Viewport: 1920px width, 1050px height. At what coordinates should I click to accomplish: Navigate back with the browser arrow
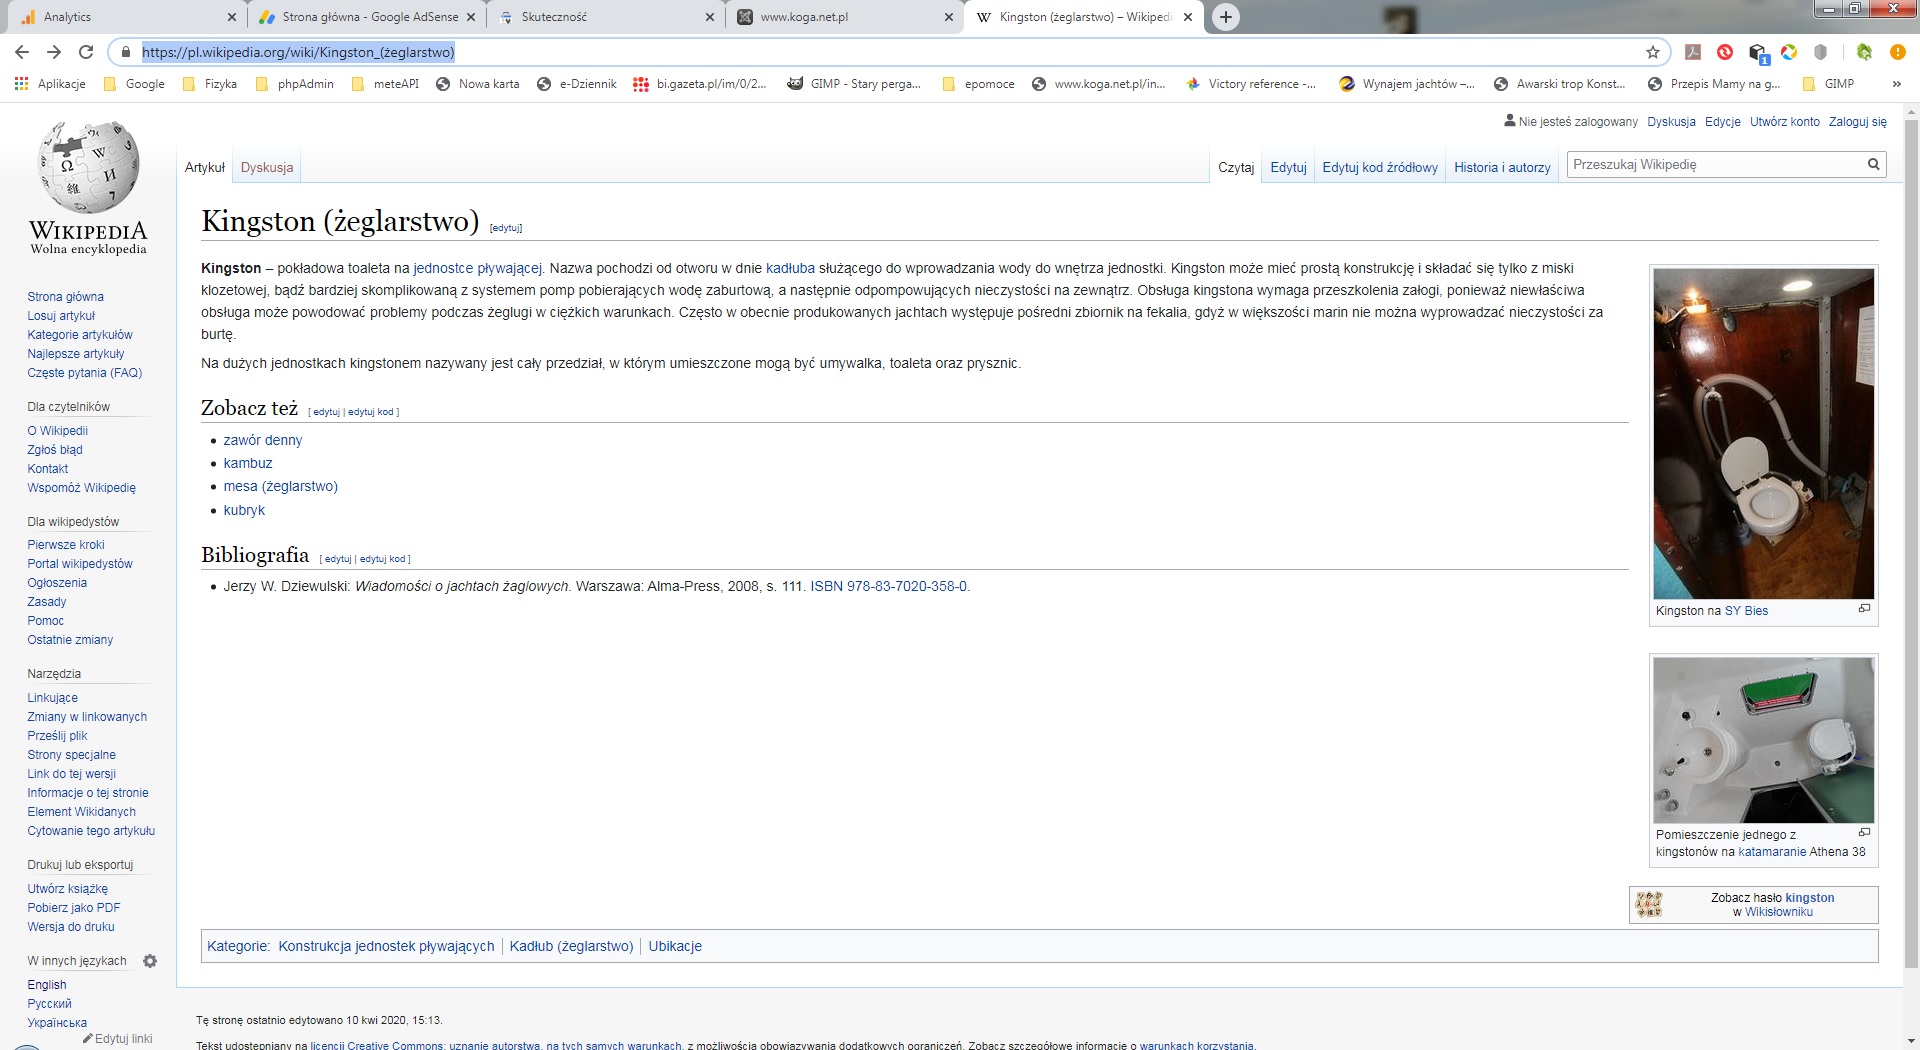22,52
